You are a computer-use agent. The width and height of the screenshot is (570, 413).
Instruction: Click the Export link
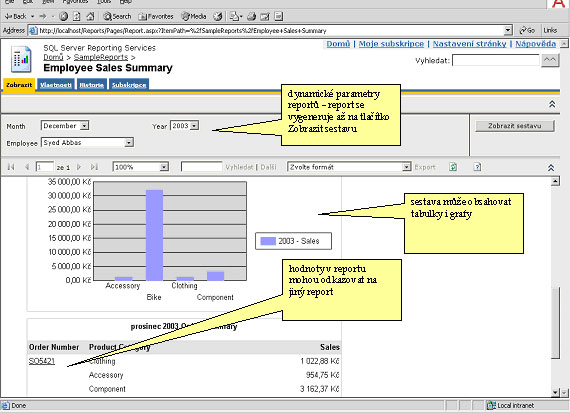(425, 167)
